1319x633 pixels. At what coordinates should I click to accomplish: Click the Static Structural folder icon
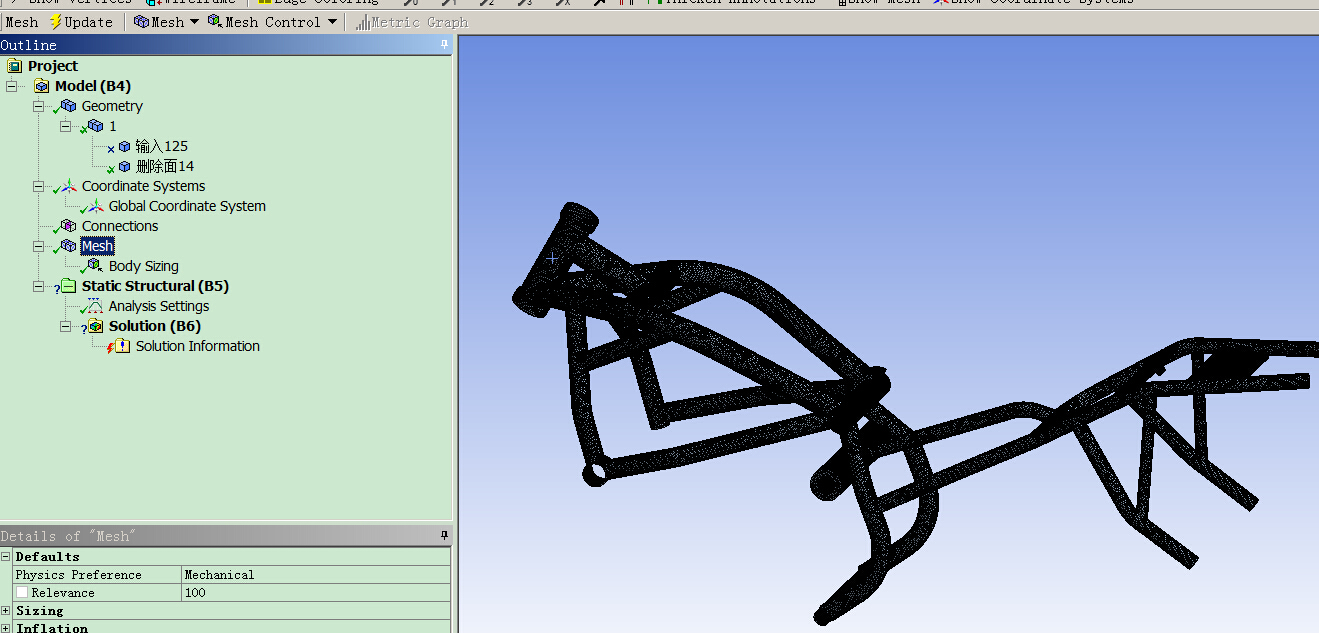pyautogui.click(x=68, y=286)
